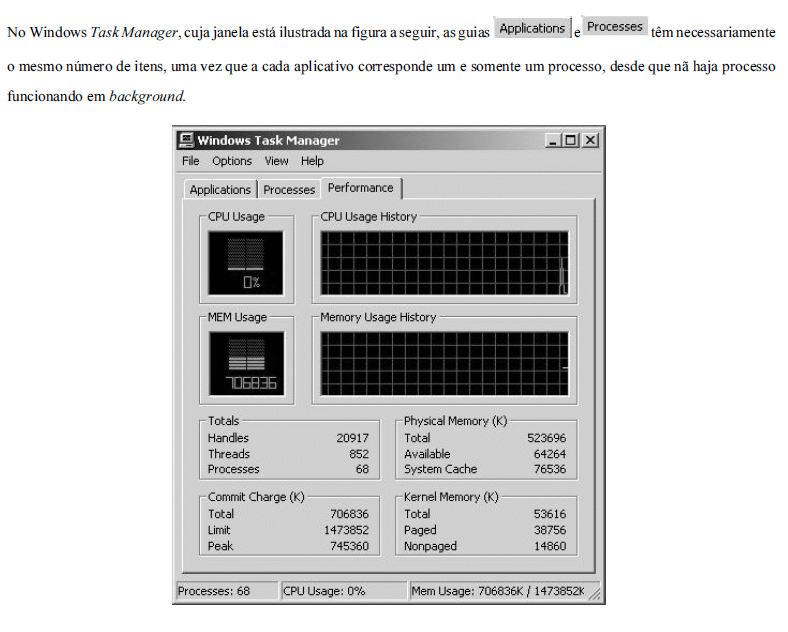Open the File menu

(x=191, y=161)
